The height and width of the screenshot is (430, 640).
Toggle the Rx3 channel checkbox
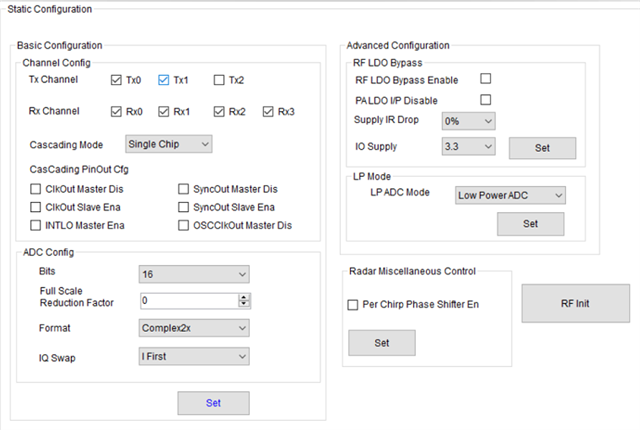tap(268, 112)
